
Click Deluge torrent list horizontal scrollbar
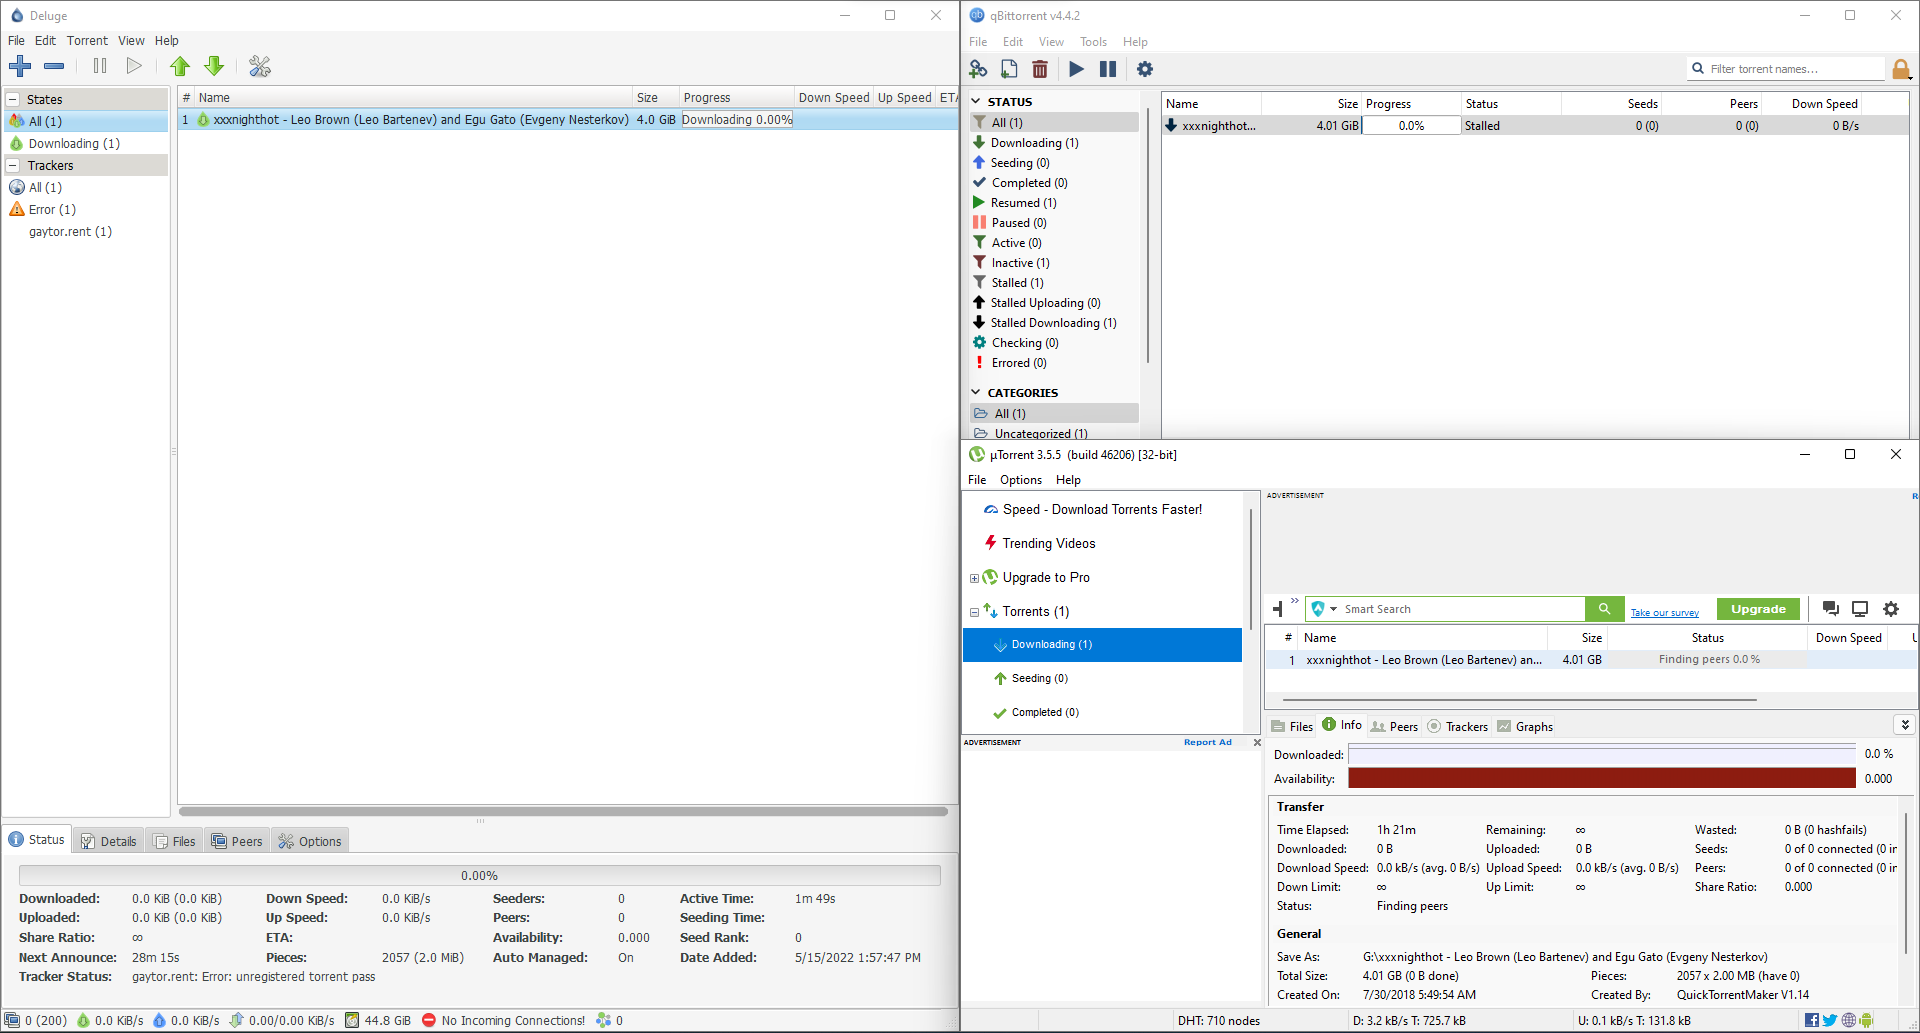tap(562, 811)
